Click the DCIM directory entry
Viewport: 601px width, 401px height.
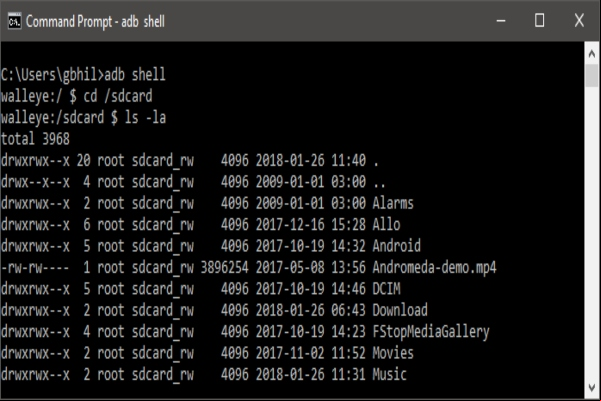click(x=200, y=289)
